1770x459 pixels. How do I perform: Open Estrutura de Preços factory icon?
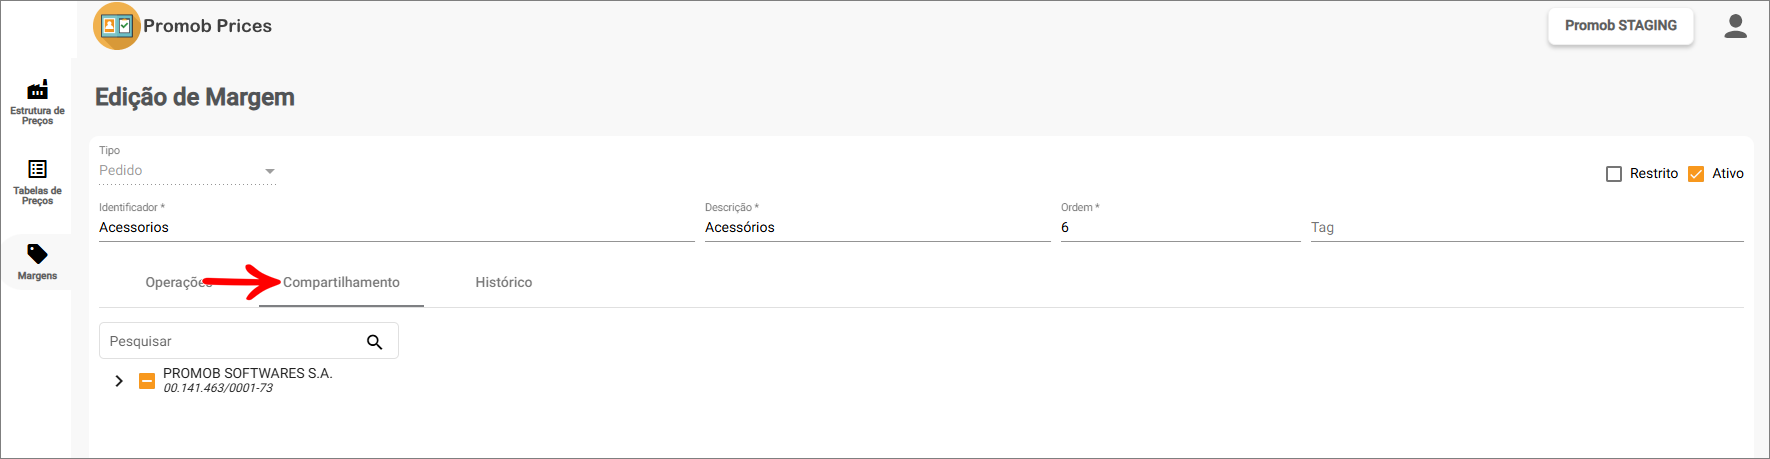point(38,90)
